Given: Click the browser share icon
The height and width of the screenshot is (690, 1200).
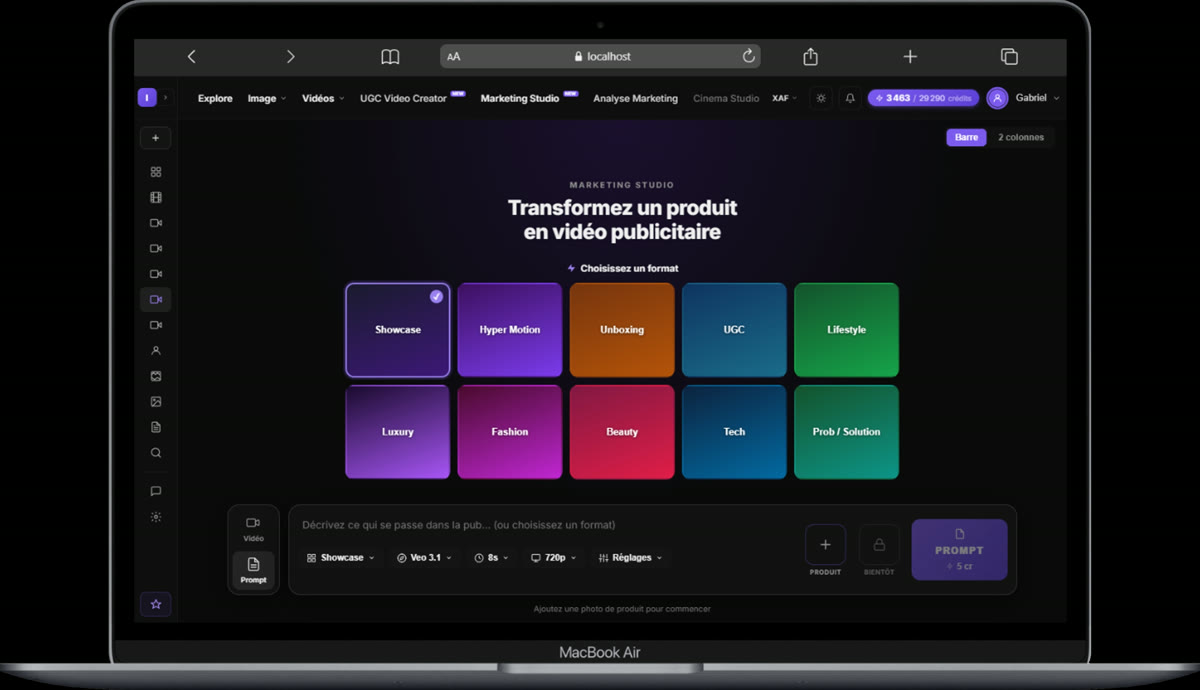Looking at the screenshot, I should click(x=810, y=56).
